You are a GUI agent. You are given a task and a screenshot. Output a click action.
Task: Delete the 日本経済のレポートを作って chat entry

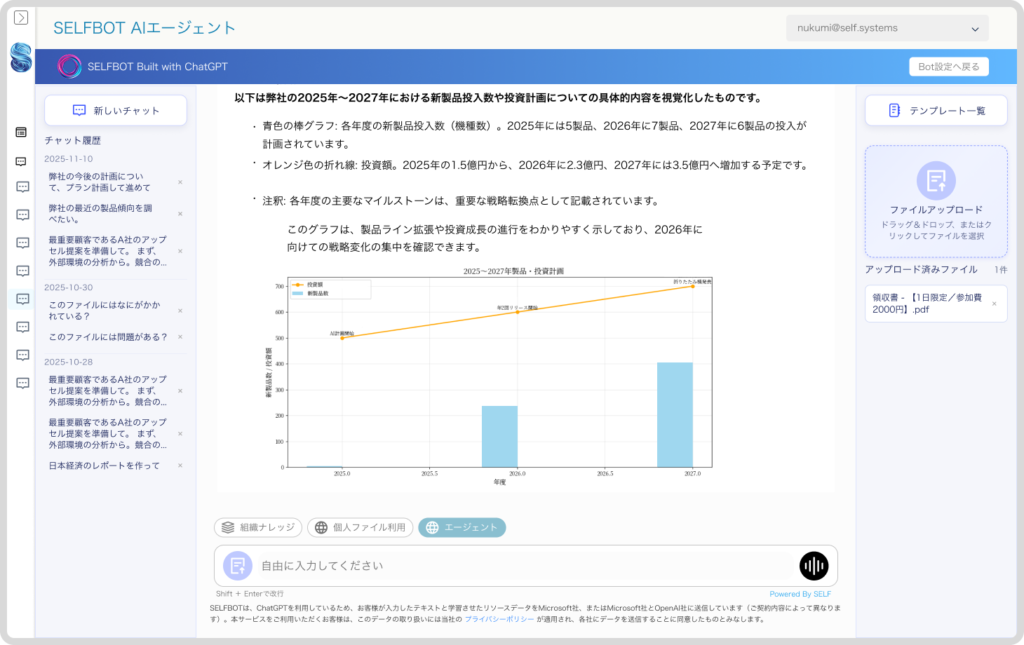pyautogui.click(x=180, y=466)
